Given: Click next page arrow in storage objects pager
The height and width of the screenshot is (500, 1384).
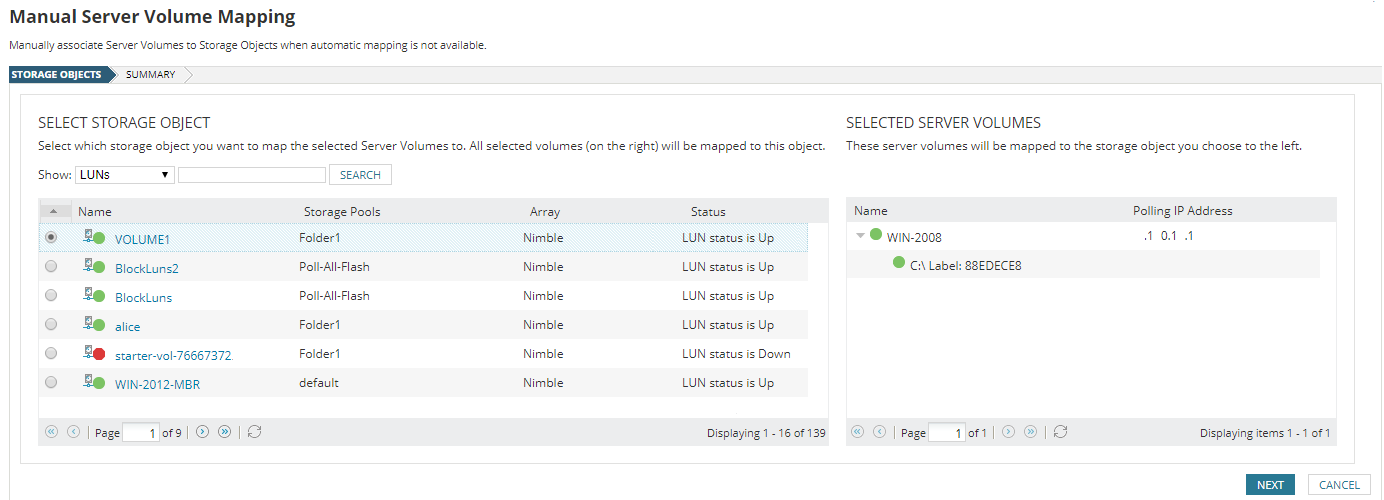Looking at the screenshot, I should point(202,432).
